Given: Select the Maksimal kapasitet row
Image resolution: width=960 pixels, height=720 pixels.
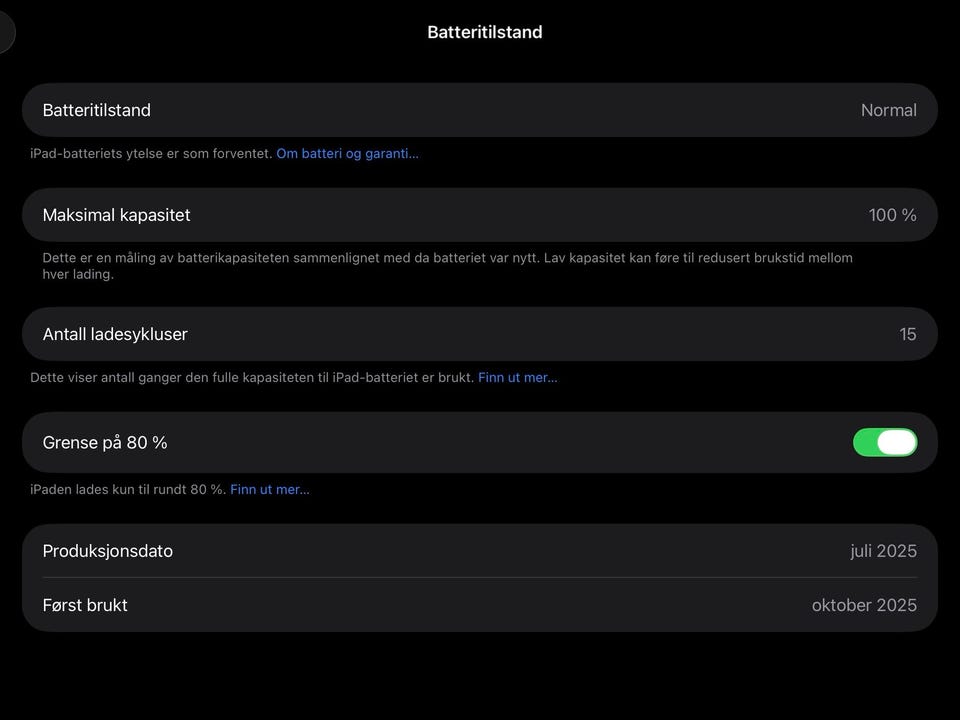Looking at the screenshot, I should pyautogui.click(x=480, y=215).
